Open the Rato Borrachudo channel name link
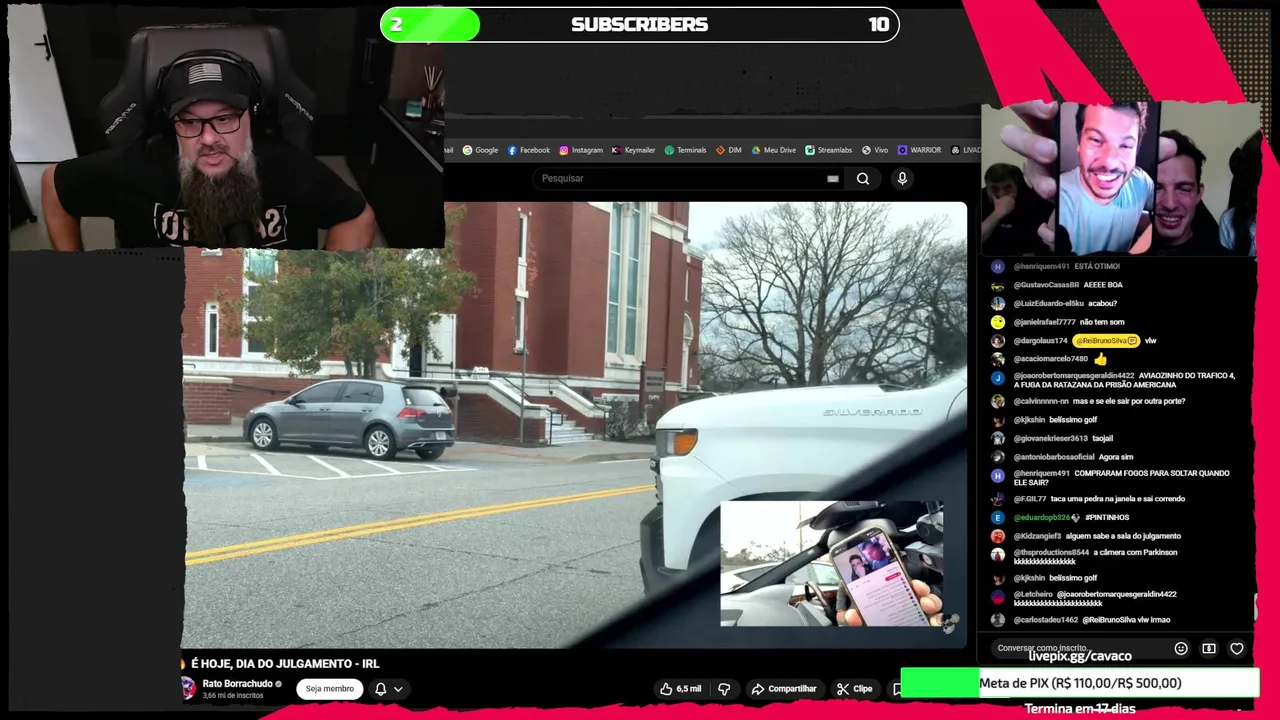 [x=237, y=684]
